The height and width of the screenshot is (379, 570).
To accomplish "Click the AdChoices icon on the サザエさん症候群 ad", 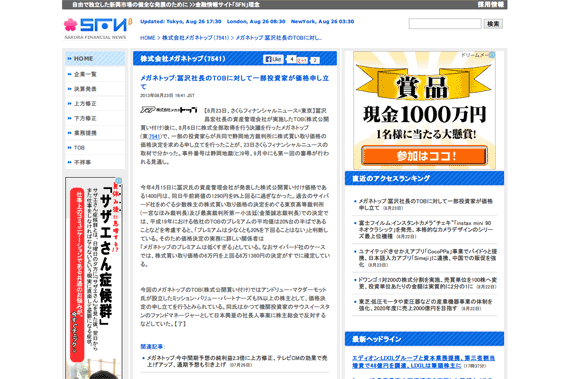I will [x=119, y=181].
